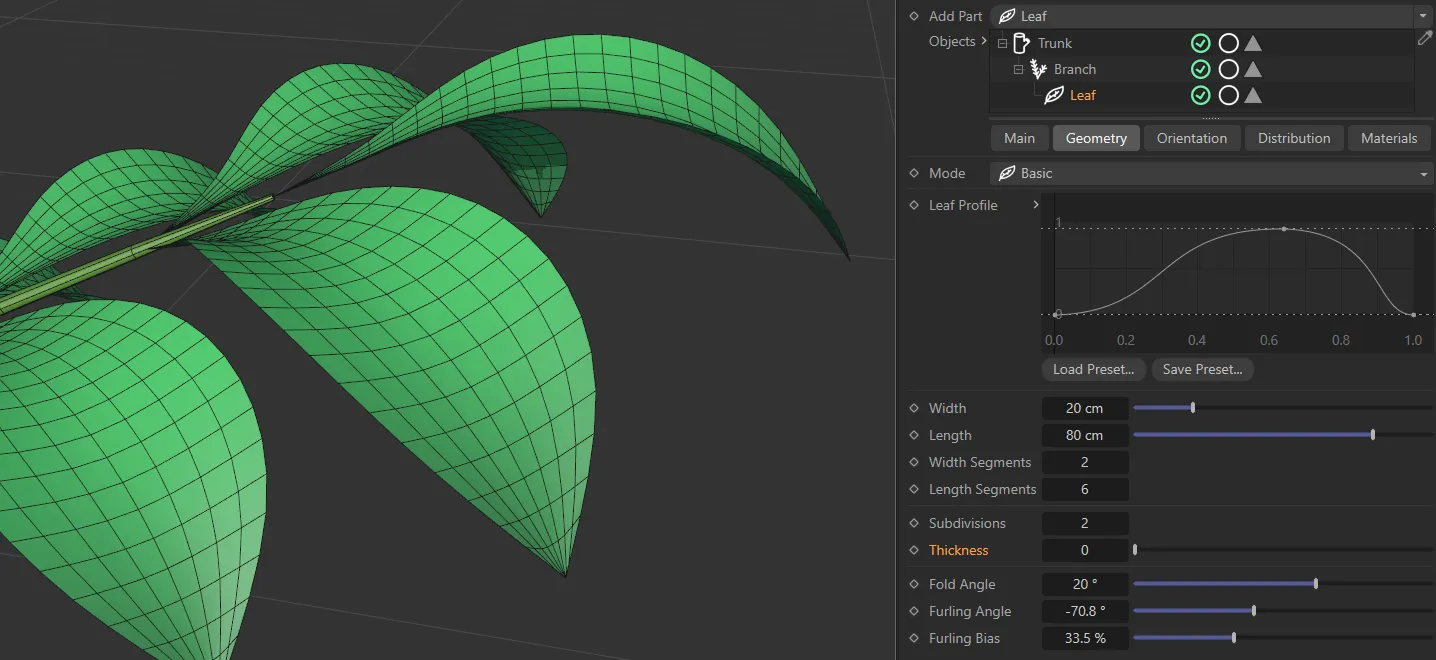This screenshot has width=1436, height=660.
Task: Open the Mode dropdown showing Basic
Action: click(x=1423, y=172)
